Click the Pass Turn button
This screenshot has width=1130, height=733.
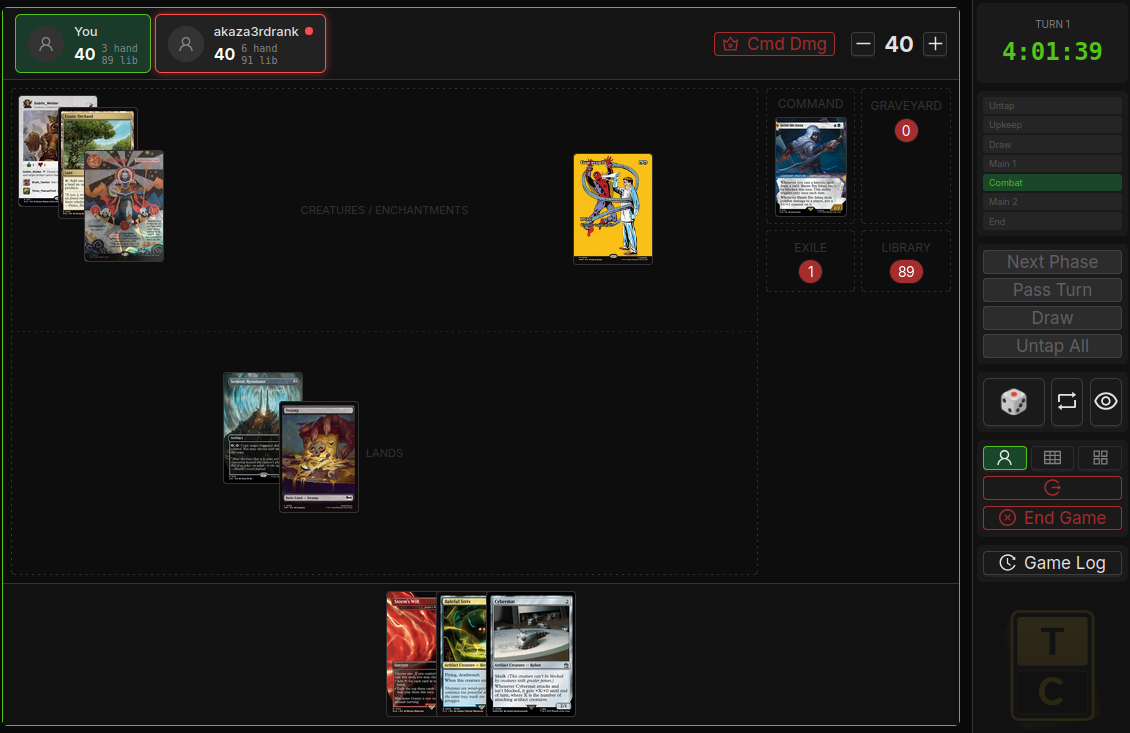(1052, 290)
